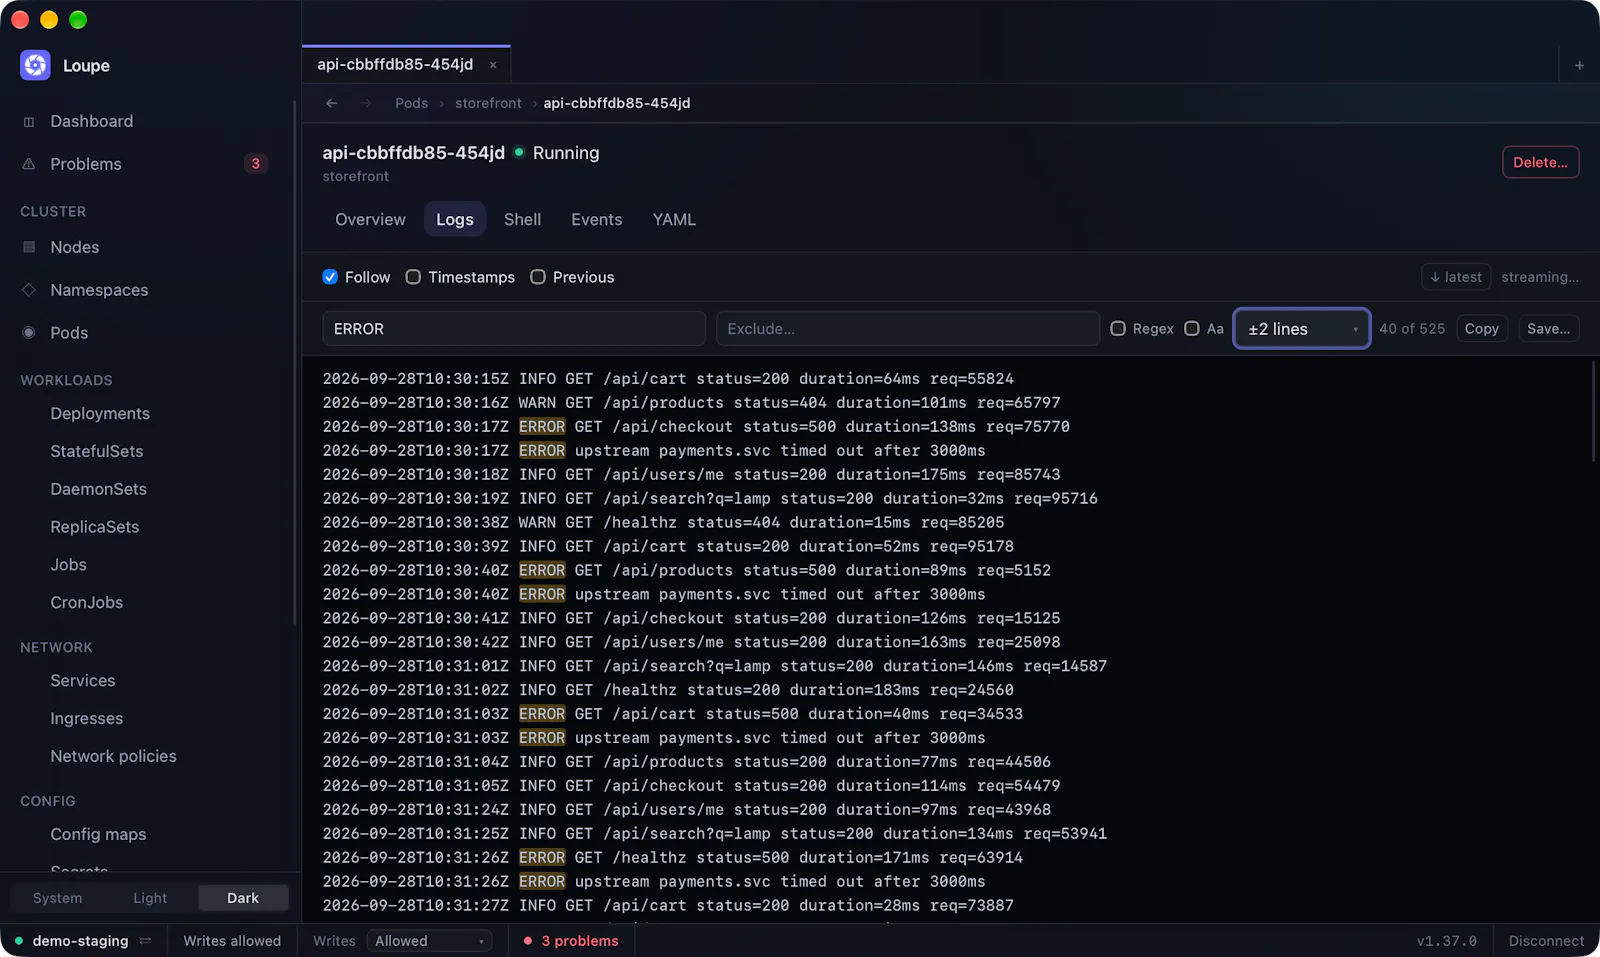Image resolution: width=1600 pixels, height=957 pixels.
Task: Click the green Running status dot
Action: coord(519,152)
